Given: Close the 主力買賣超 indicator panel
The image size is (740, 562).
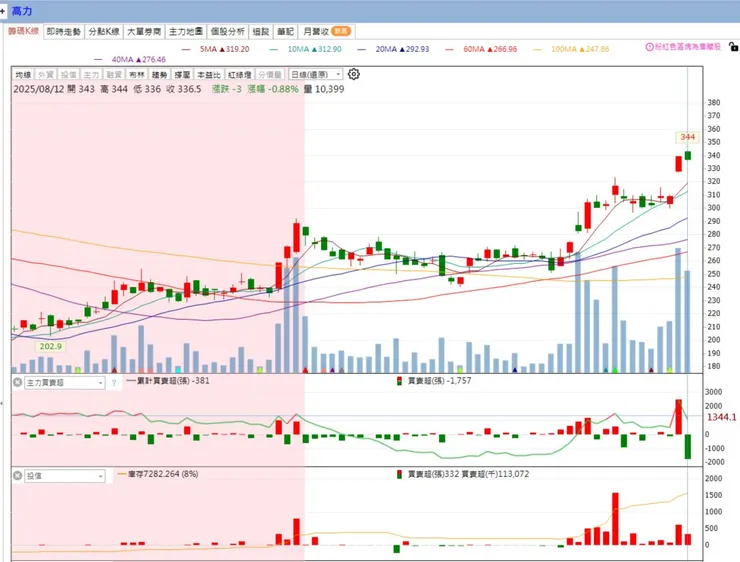Looking at the screenshot, I should [17, 382].
